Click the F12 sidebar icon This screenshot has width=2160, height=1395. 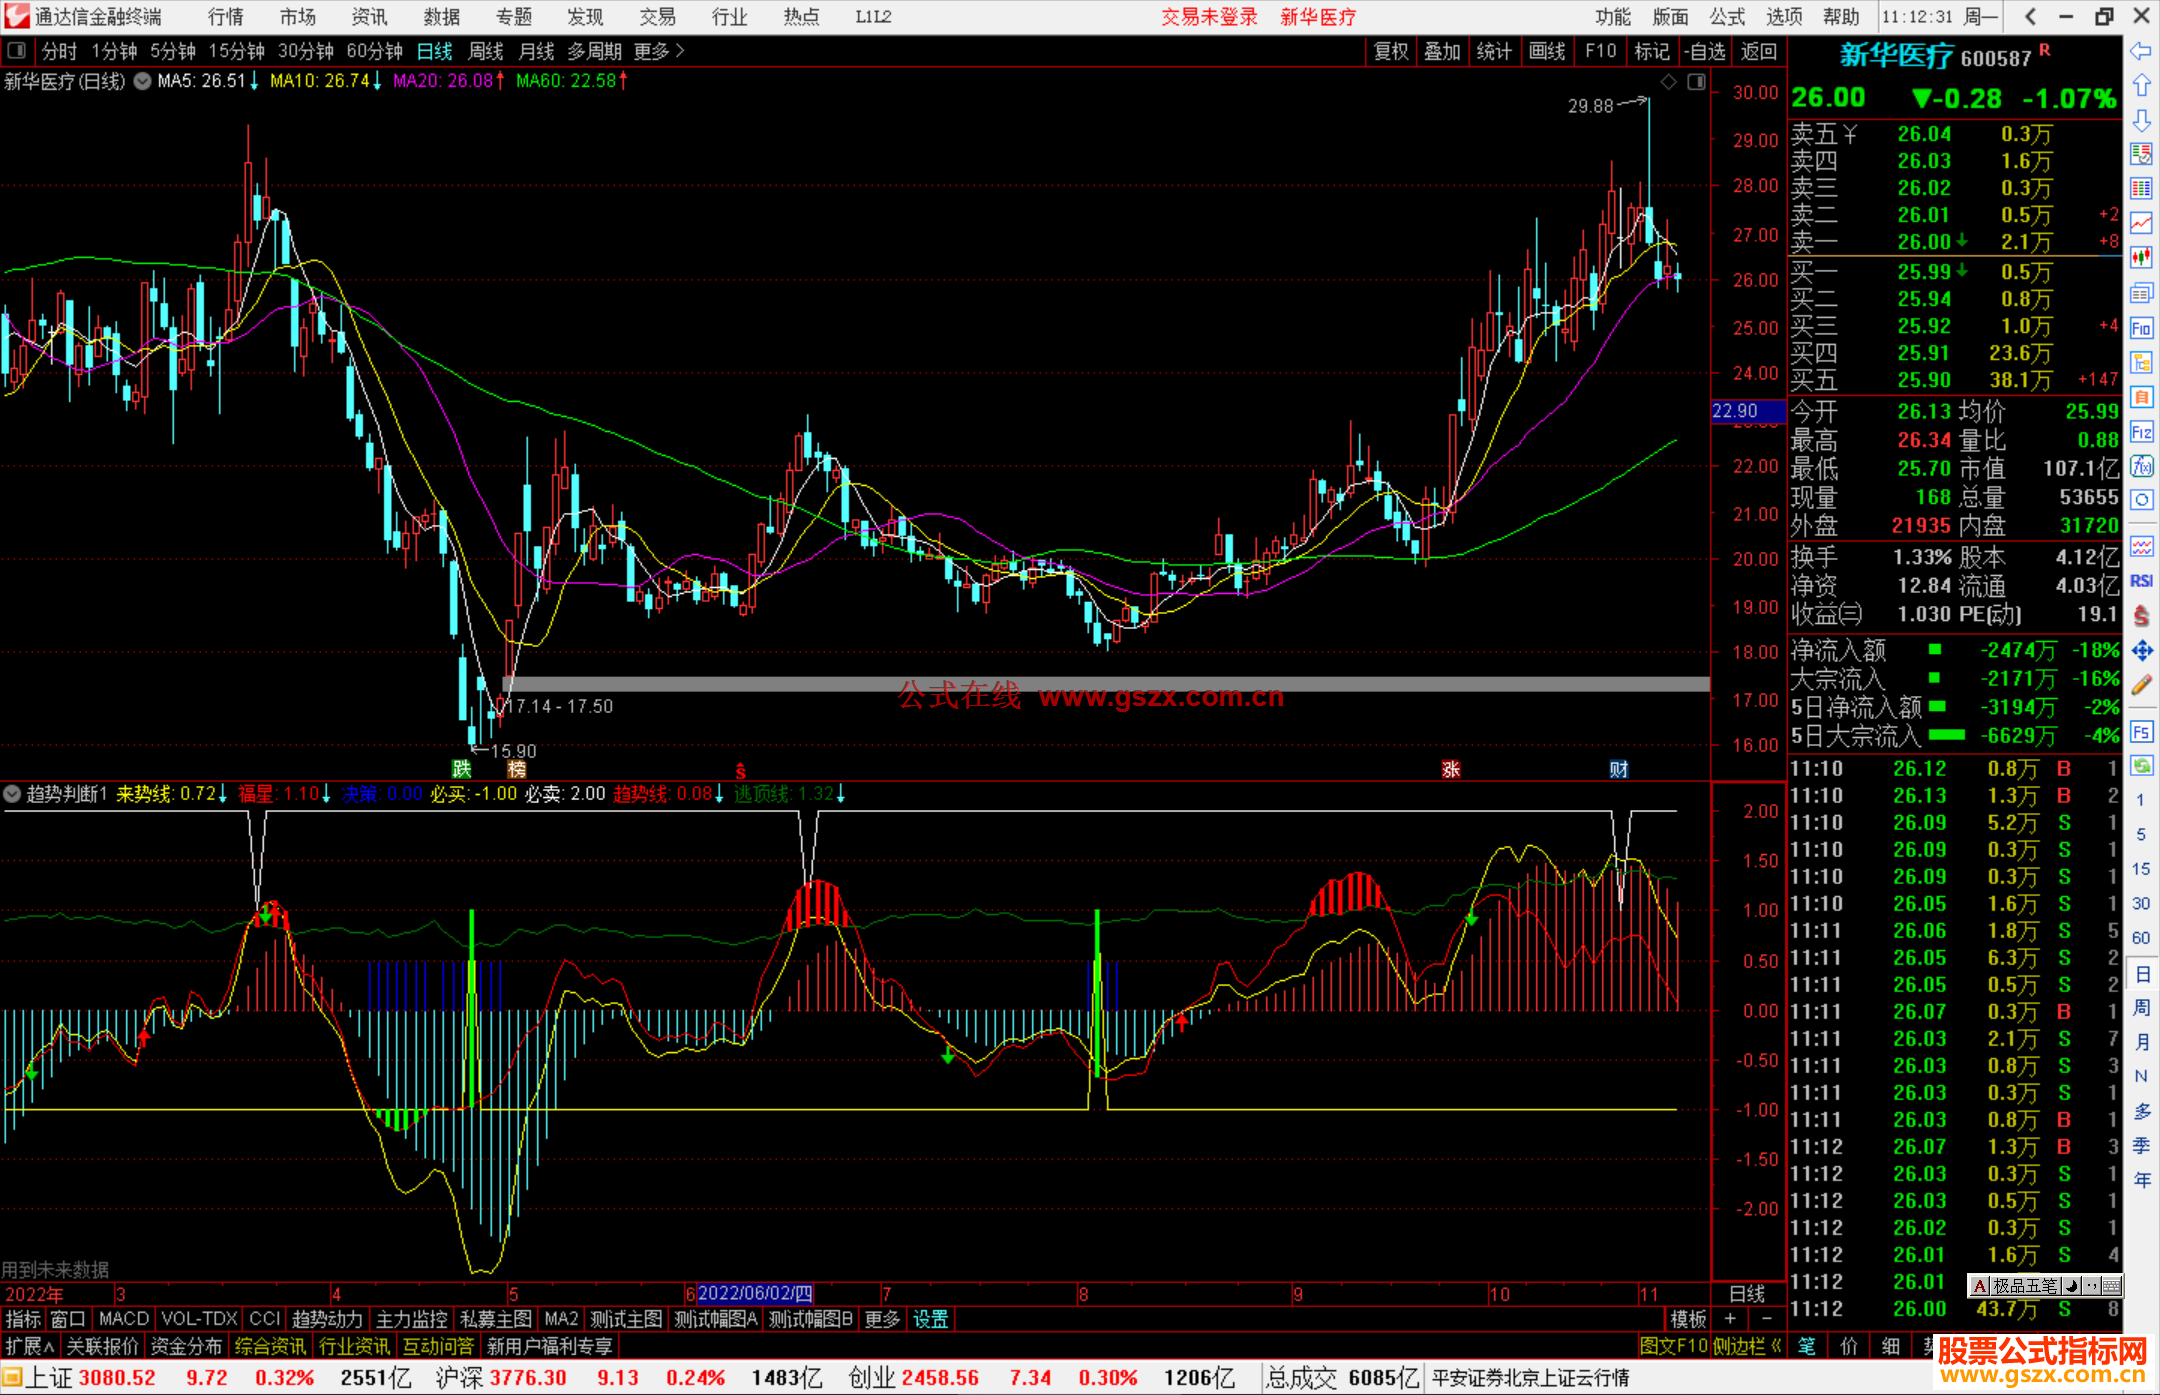[x=2141, y=432]
